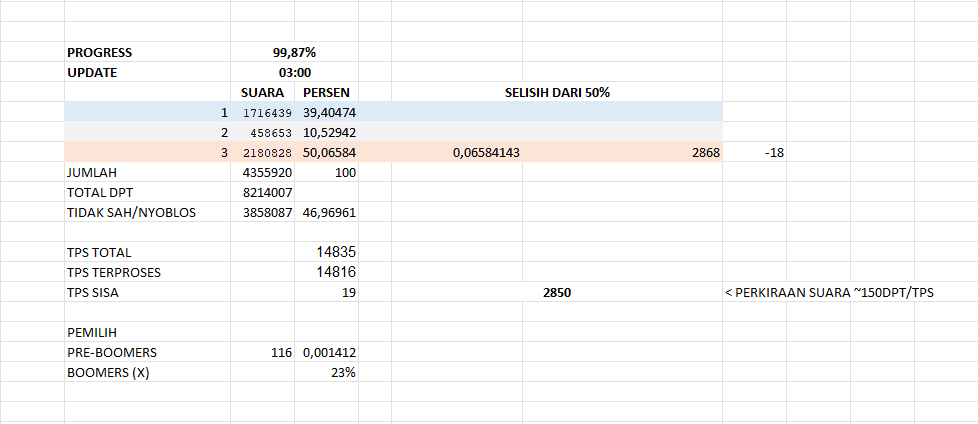Select the bold 2850 estimate cell
978x424 pixels.
click(557, 292)
